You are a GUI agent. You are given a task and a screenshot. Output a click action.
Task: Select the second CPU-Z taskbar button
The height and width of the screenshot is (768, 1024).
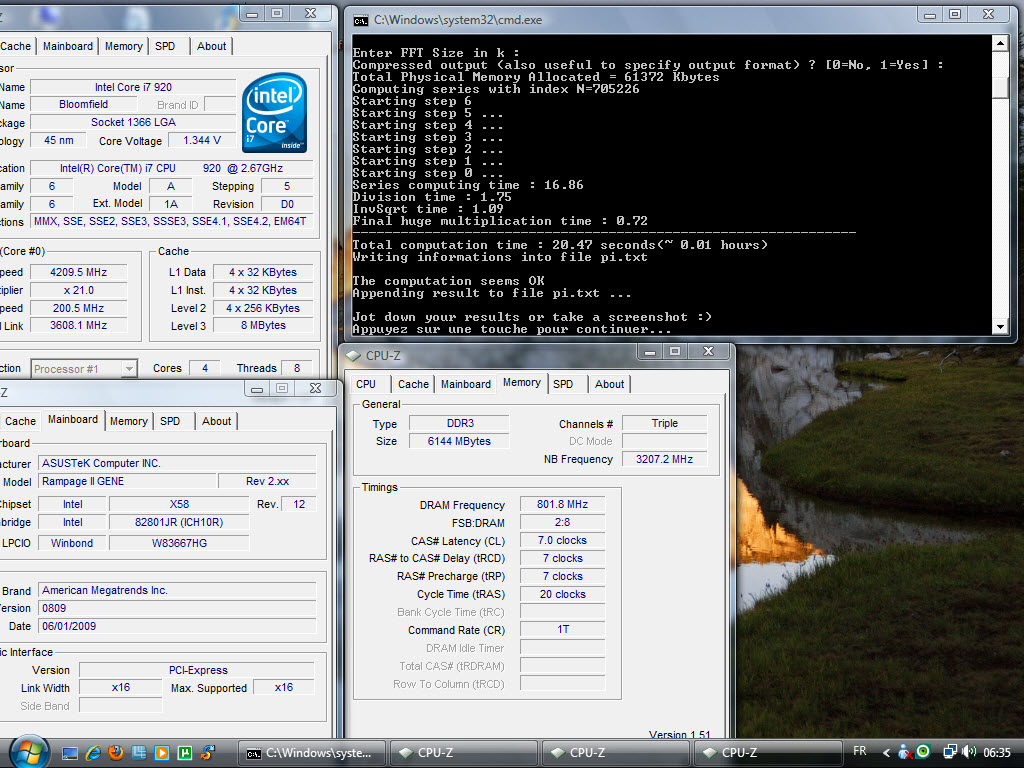(615, 753)
